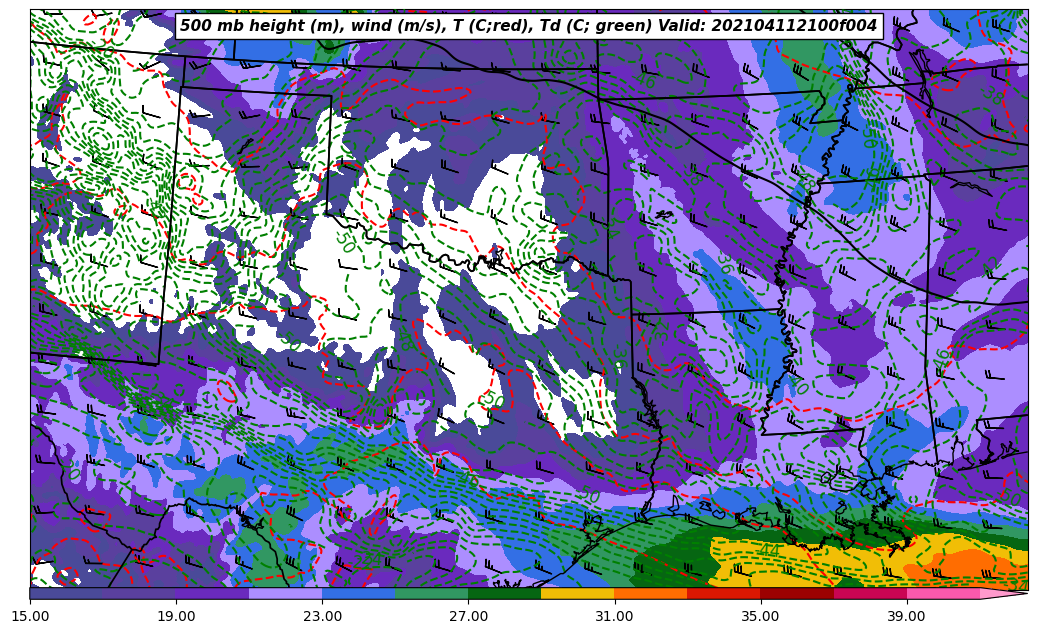Click the '27.00' colorbar tick label
The width and height of the screenshot is (1037, 633).
[x=468, y=616]
